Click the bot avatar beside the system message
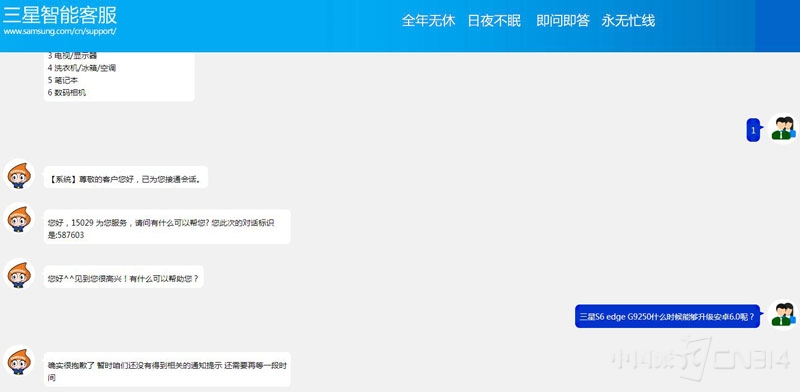 (19, 175)
